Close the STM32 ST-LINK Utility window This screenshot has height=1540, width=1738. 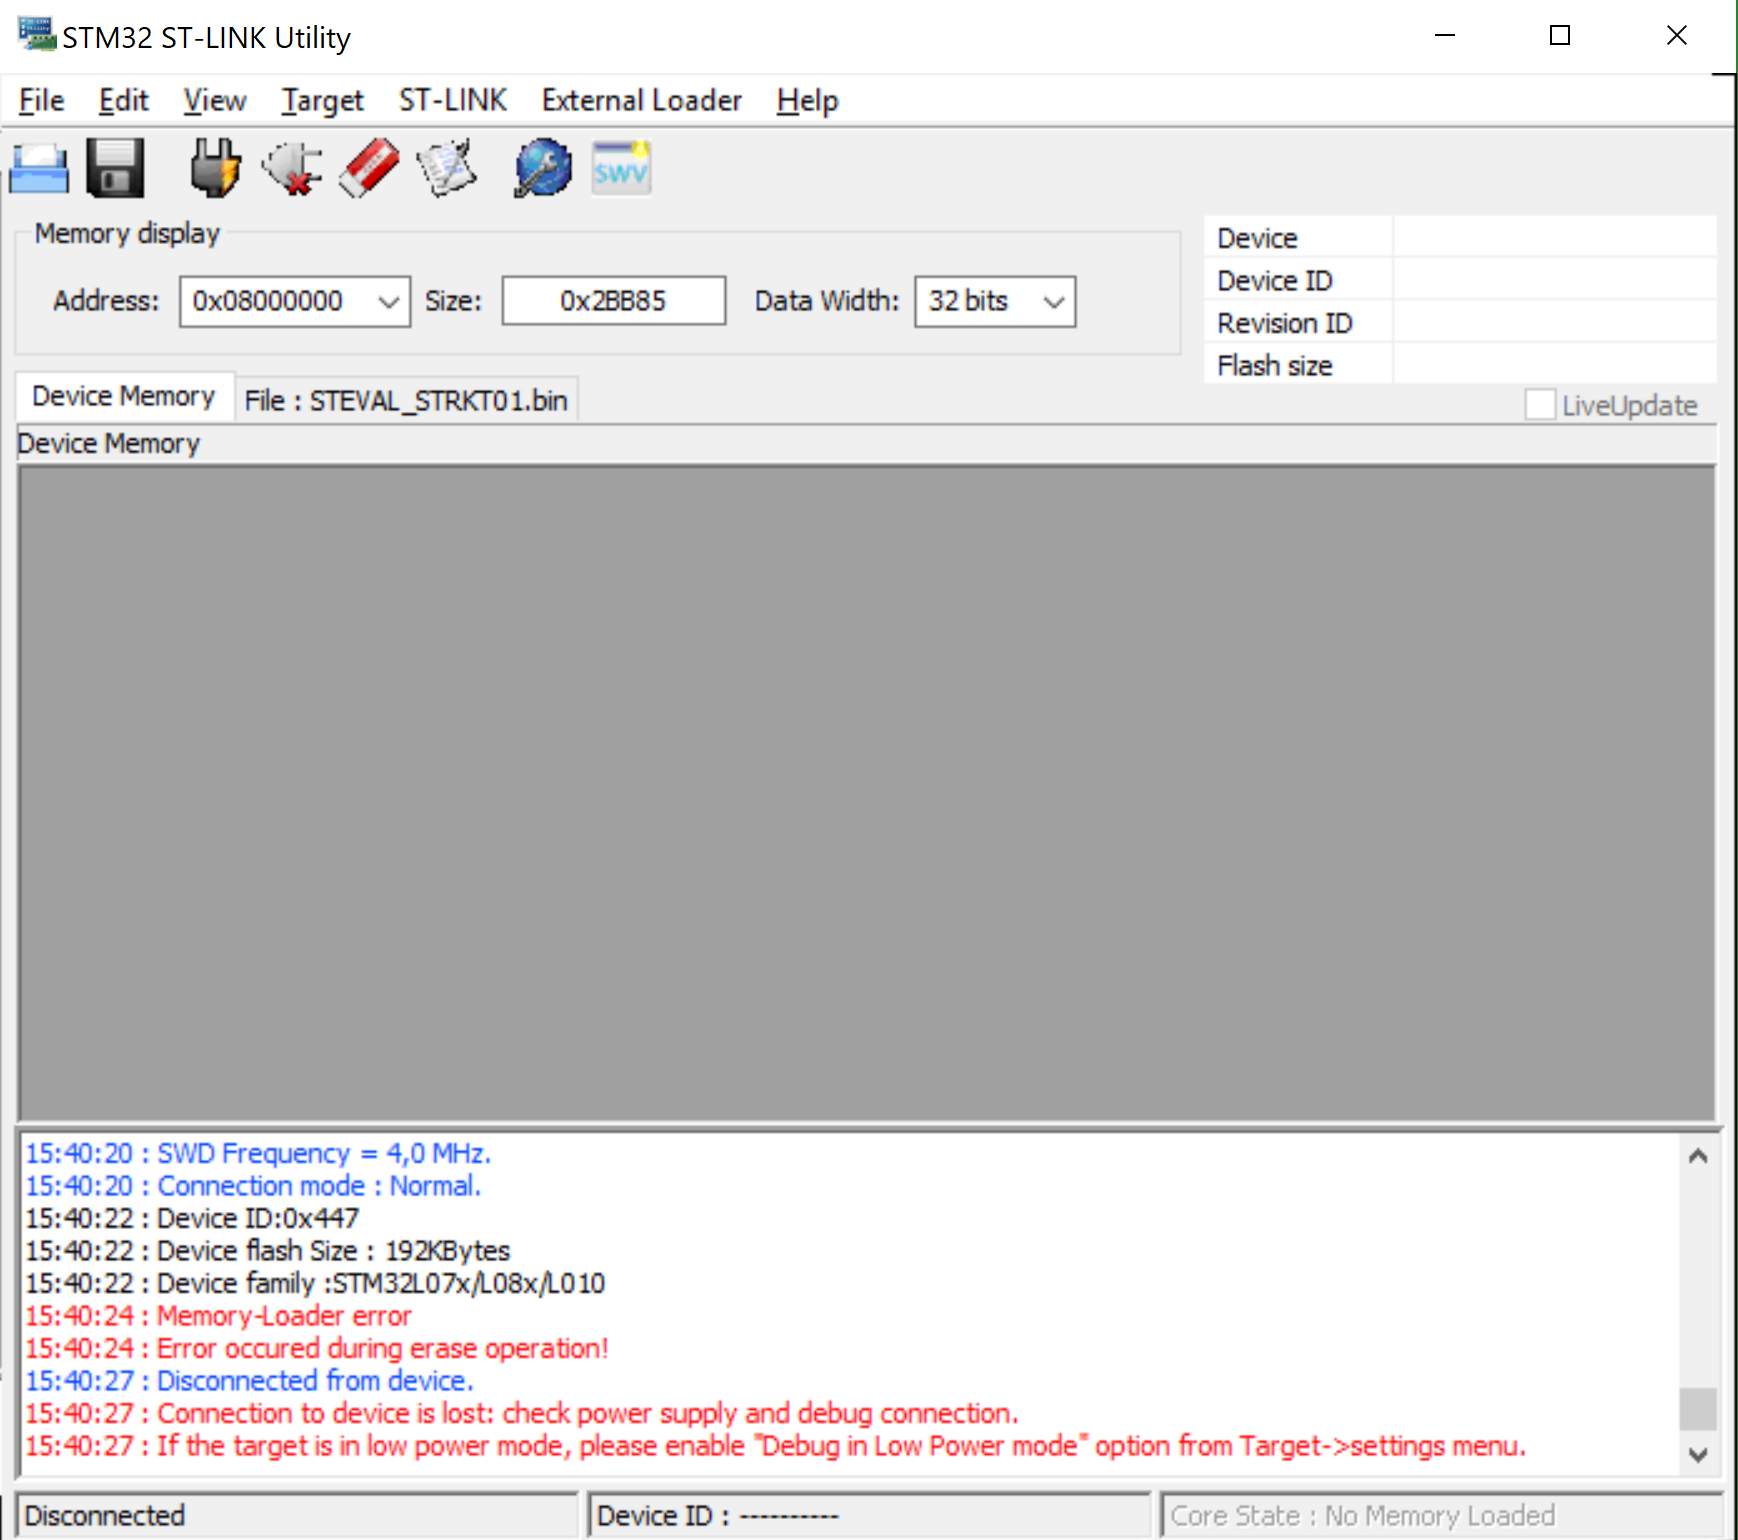point(1677,36)
